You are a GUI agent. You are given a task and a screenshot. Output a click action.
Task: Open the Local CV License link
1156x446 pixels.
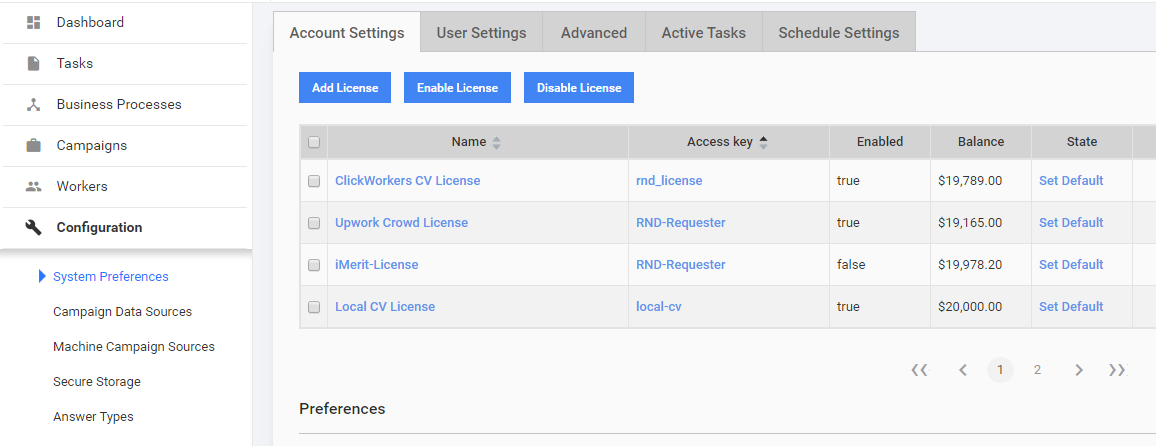(x=385, y=307)
